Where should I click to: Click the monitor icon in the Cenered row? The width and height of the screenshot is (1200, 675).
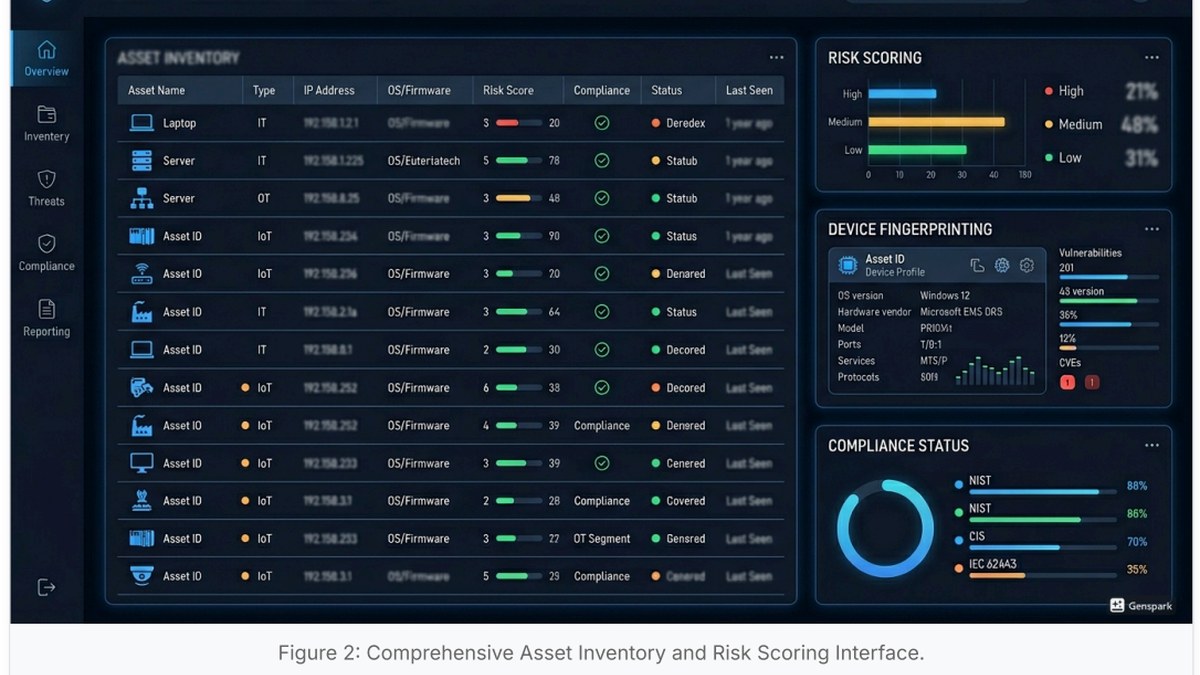coord(141,463)
